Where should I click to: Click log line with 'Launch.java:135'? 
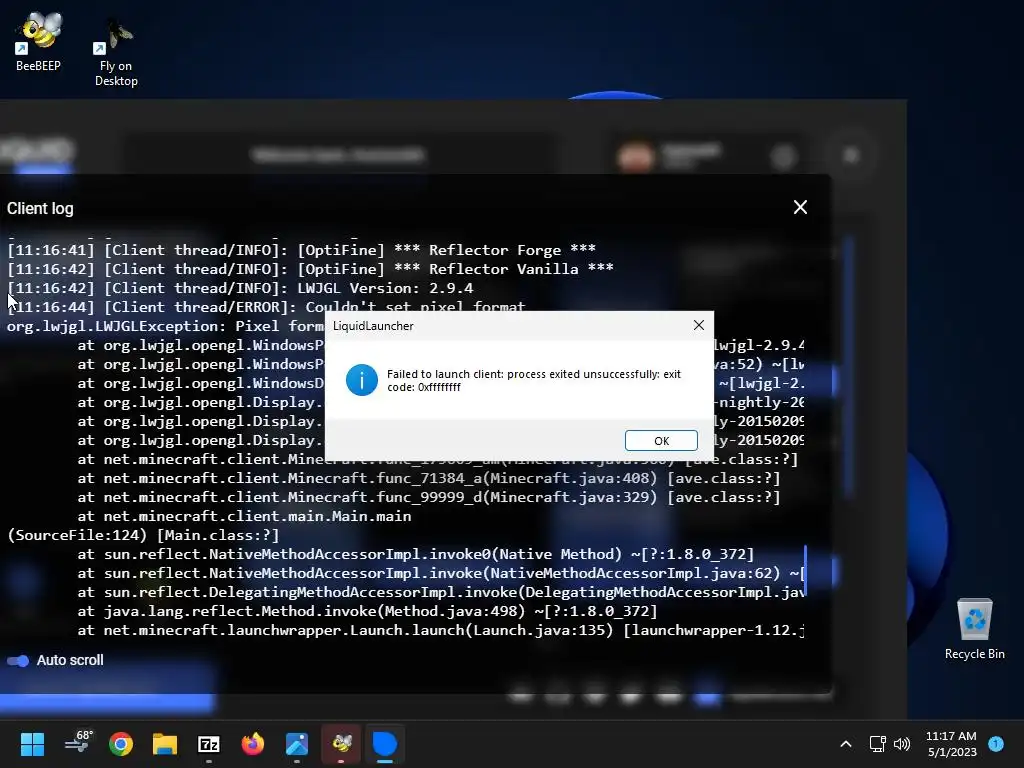[441, 630]
